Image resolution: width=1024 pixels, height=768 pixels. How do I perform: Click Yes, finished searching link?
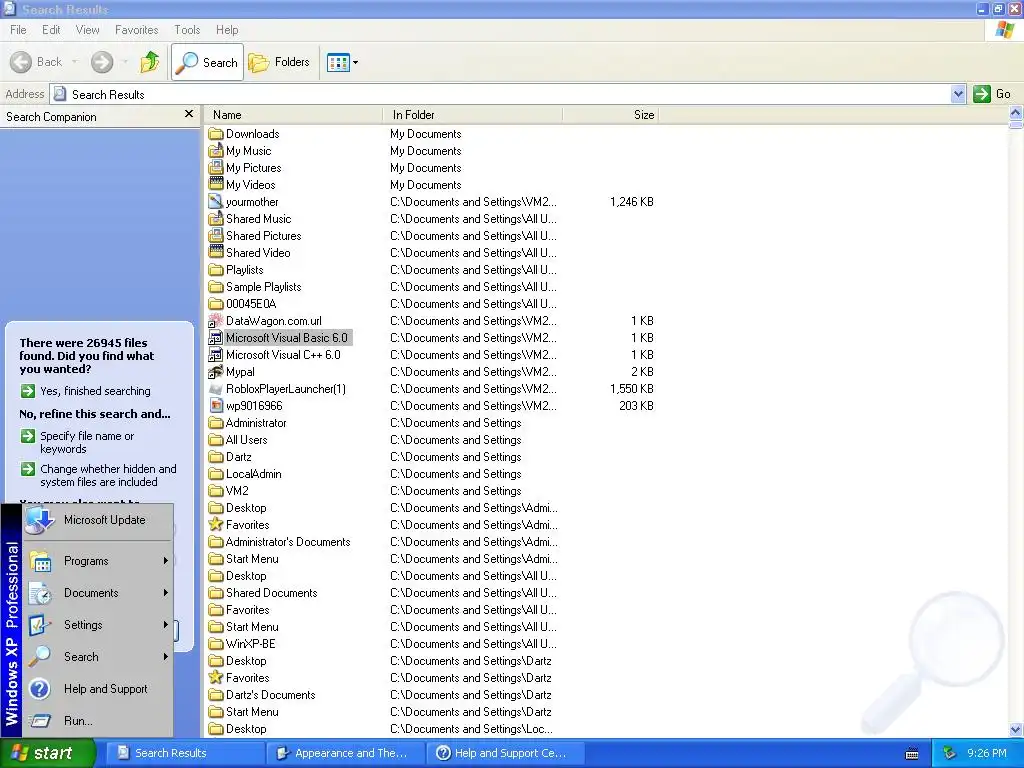click(x=95, y=391)
